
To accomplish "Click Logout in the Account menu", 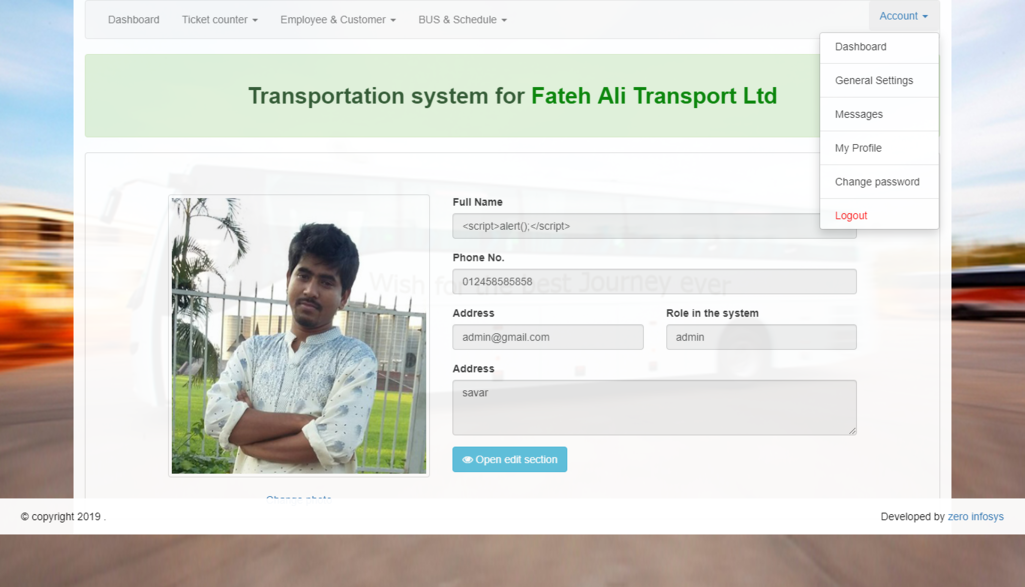I will (x=850, y=216).
